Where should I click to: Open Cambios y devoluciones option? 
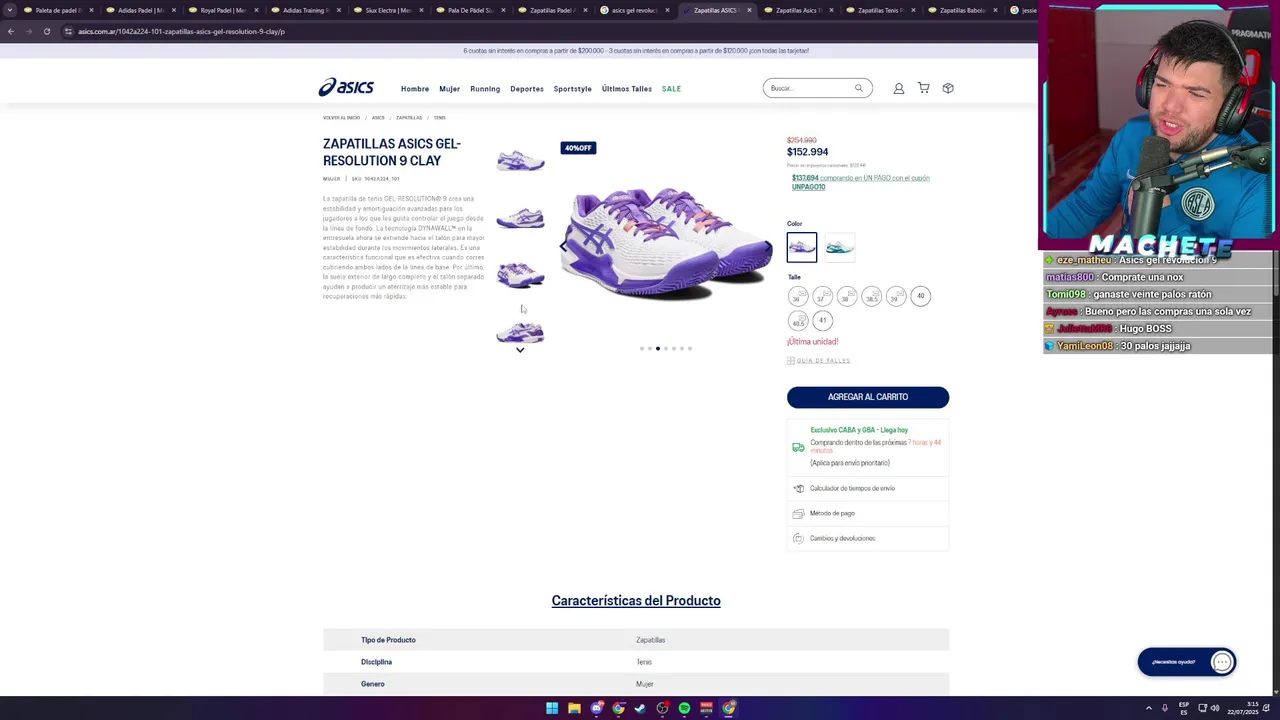pos(868,538)
